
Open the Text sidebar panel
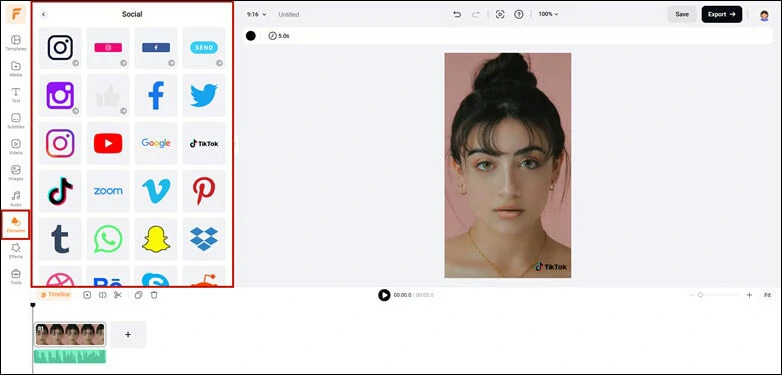(x=15, y=94)
